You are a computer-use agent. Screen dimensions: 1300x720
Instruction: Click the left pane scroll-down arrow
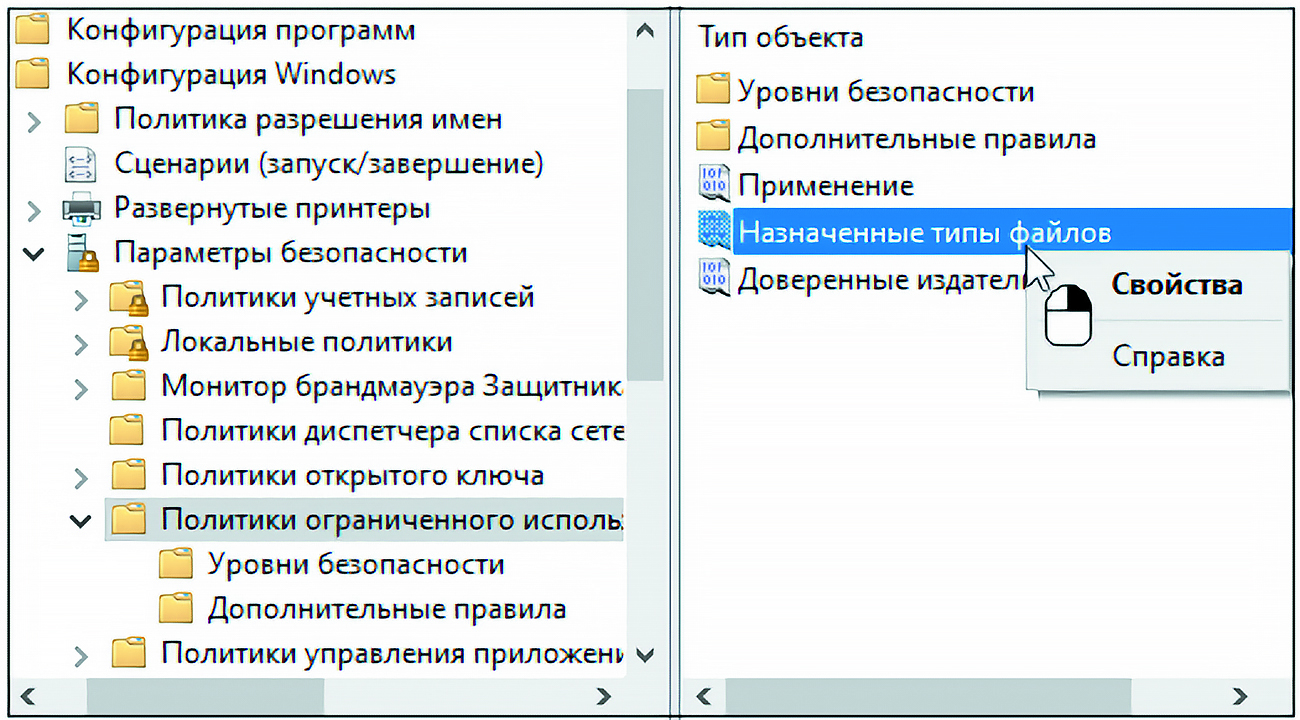pos(645,656)
